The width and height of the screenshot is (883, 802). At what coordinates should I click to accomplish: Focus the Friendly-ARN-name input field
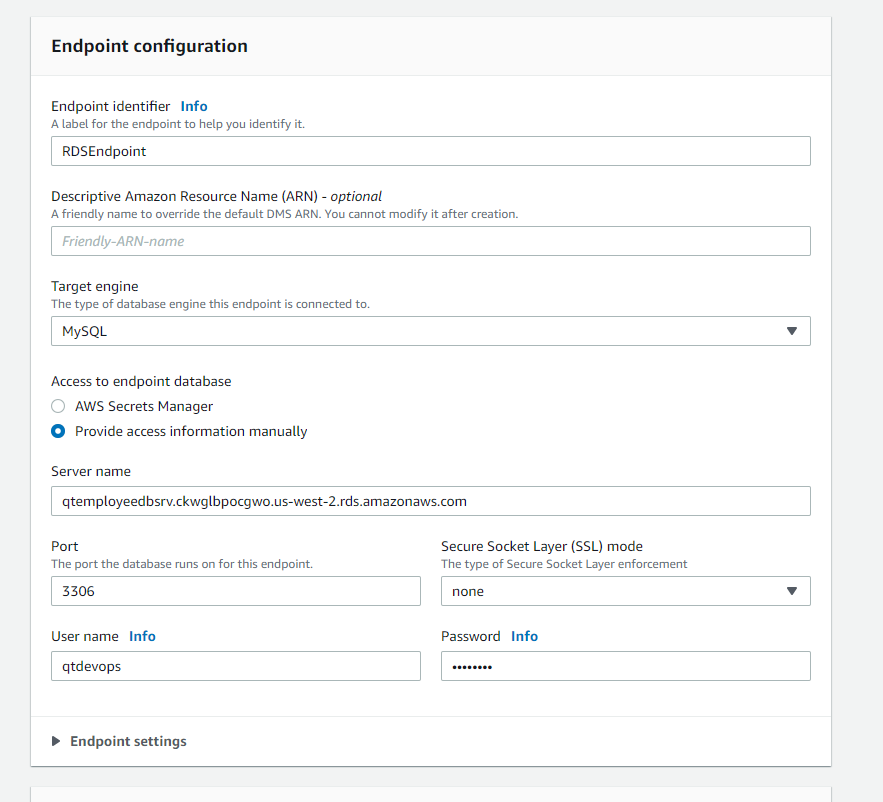pos(431,241)
